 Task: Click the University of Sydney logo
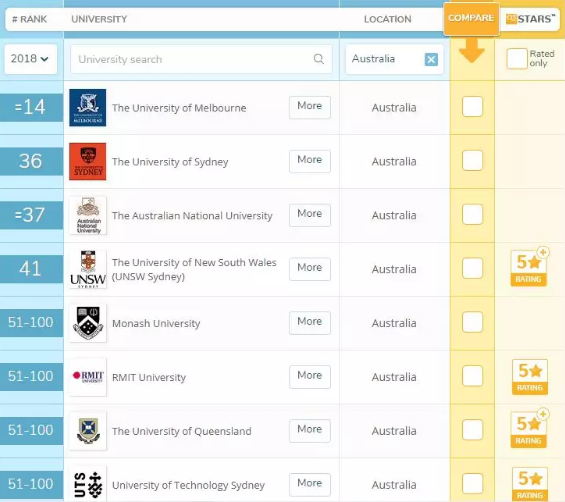[x=88, y=161]
